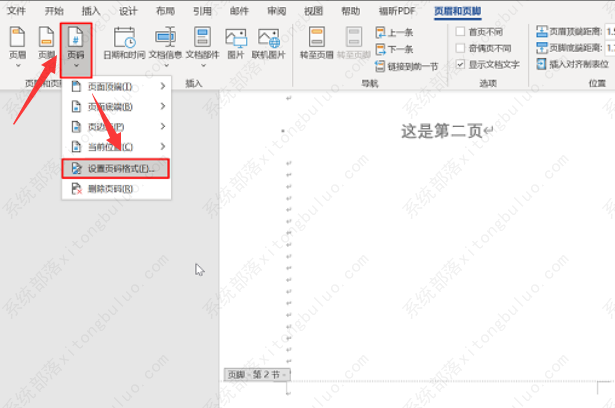The width and height of the screenshot is (615, 408).
Task: Switch to the 引用 tab
Action: tap(202, 11)
